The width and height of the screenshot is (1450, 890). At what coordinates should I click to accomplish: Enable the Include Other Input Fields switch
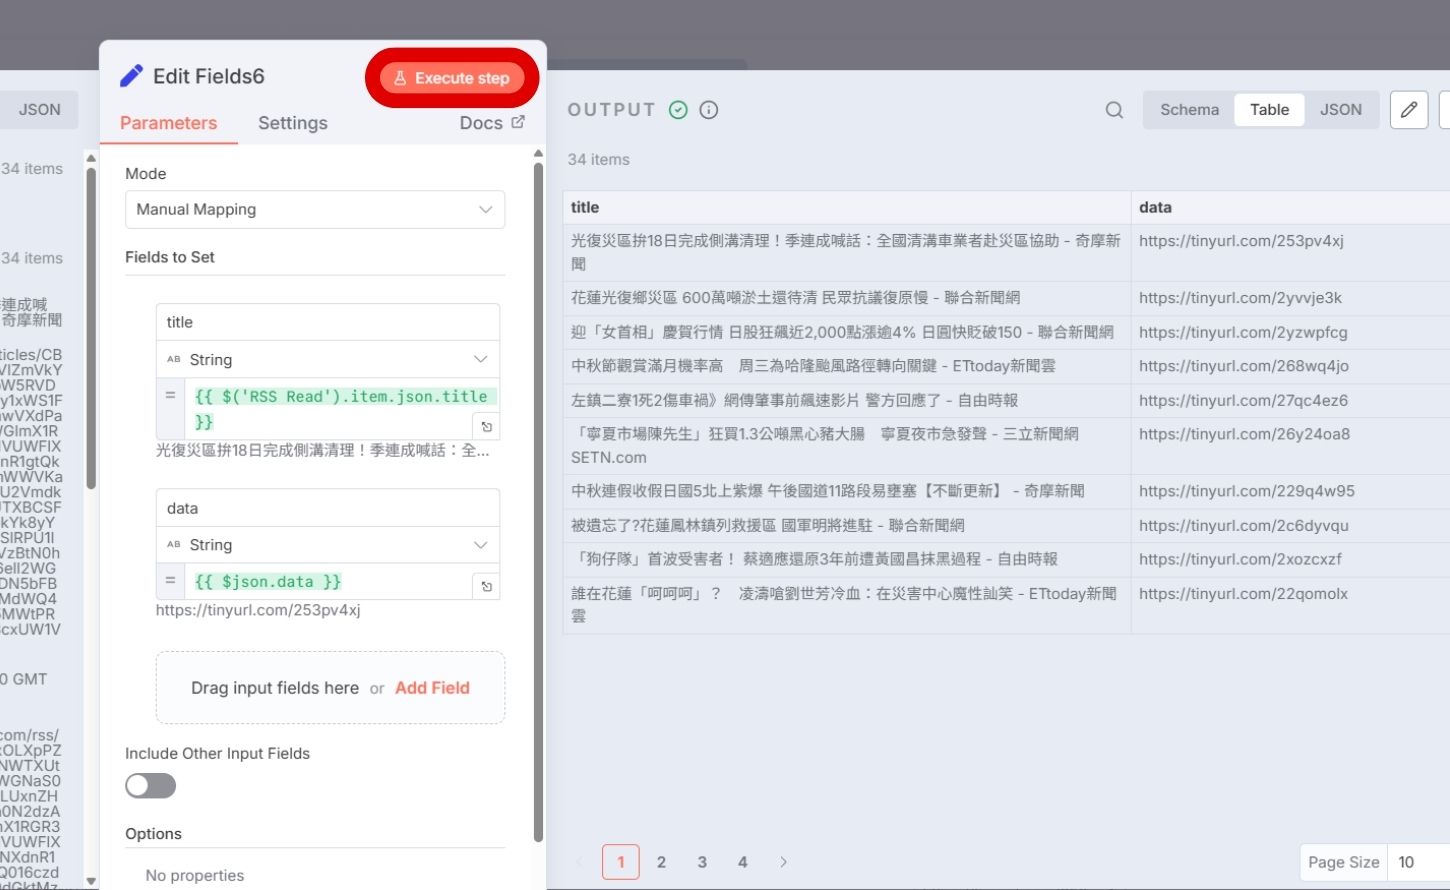(150, 786)
